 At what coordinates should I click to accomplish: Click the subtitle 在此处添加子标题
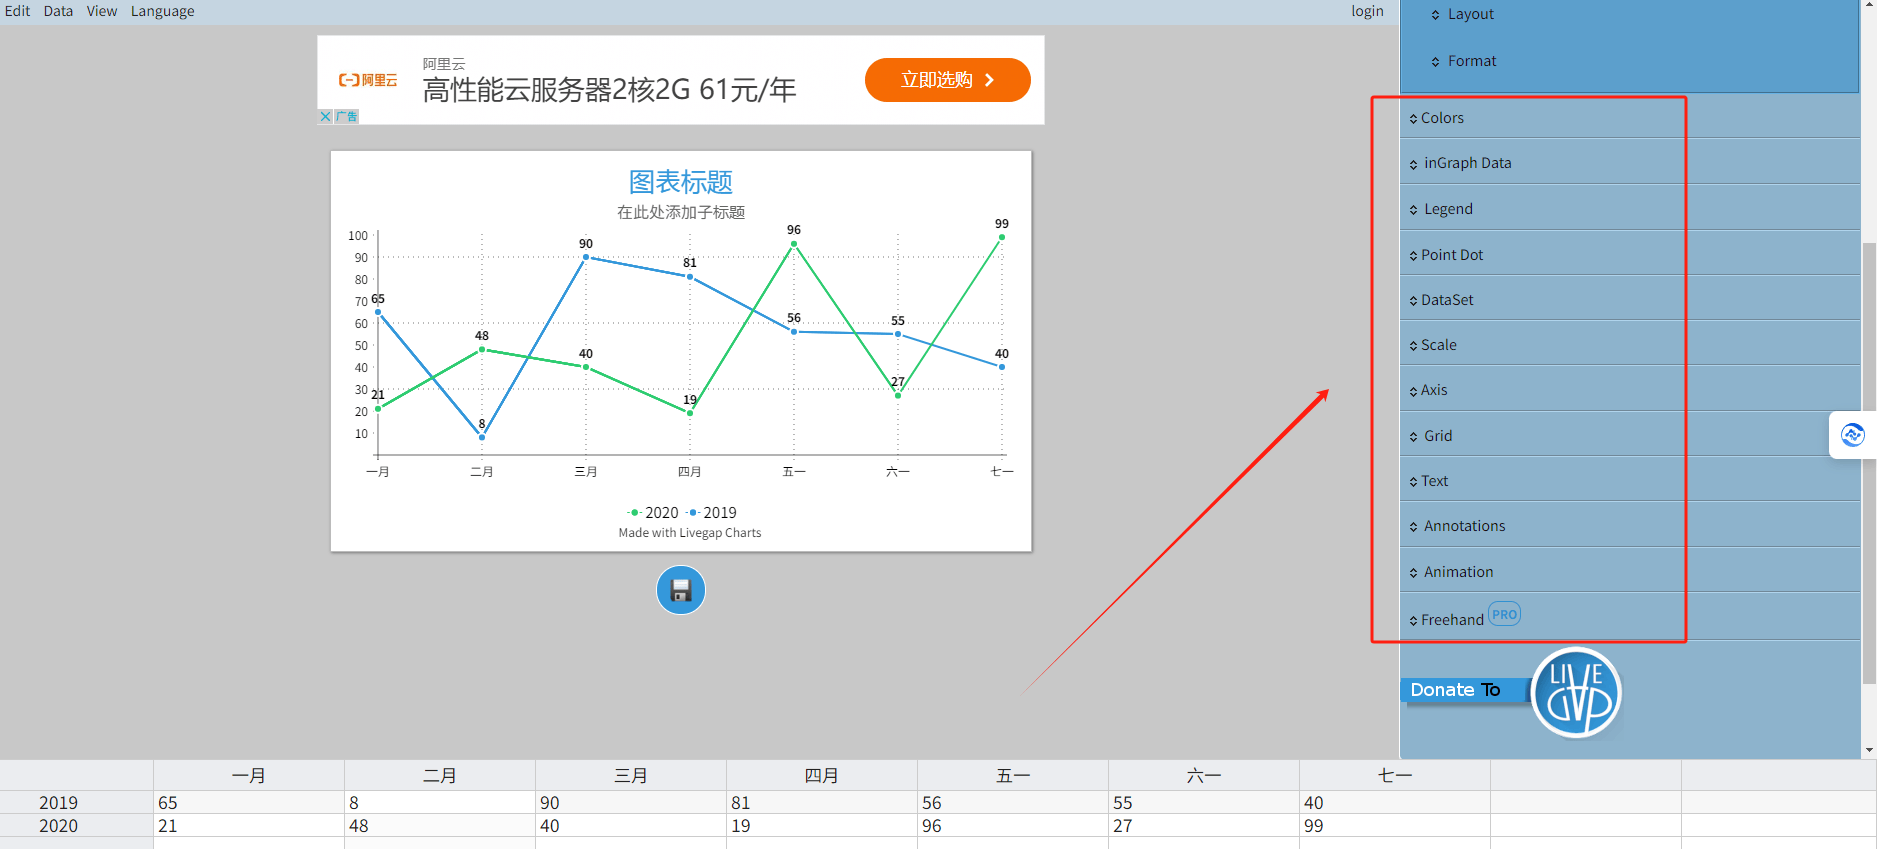coord(681,212)
